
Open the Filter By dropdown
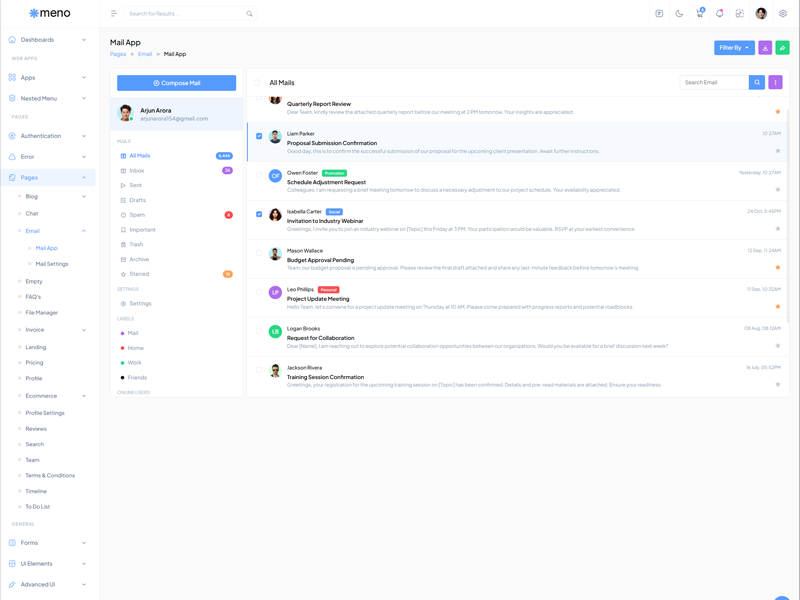734,48
